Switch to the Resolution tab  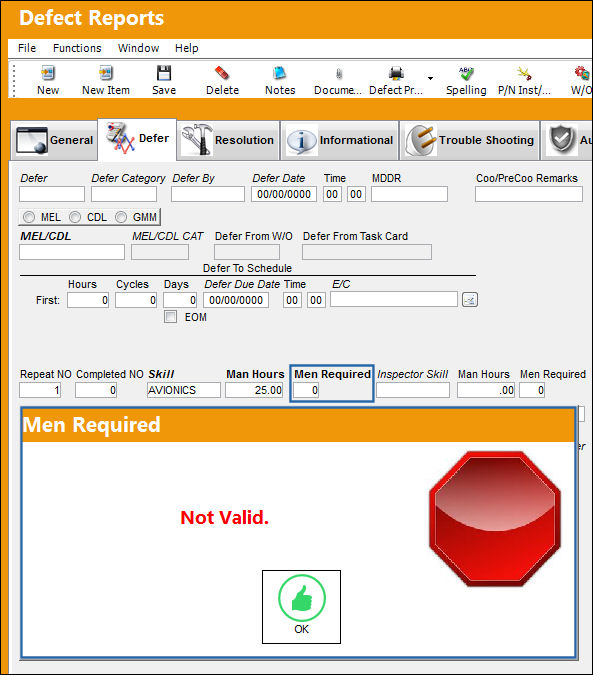click(x=228, y=140)
